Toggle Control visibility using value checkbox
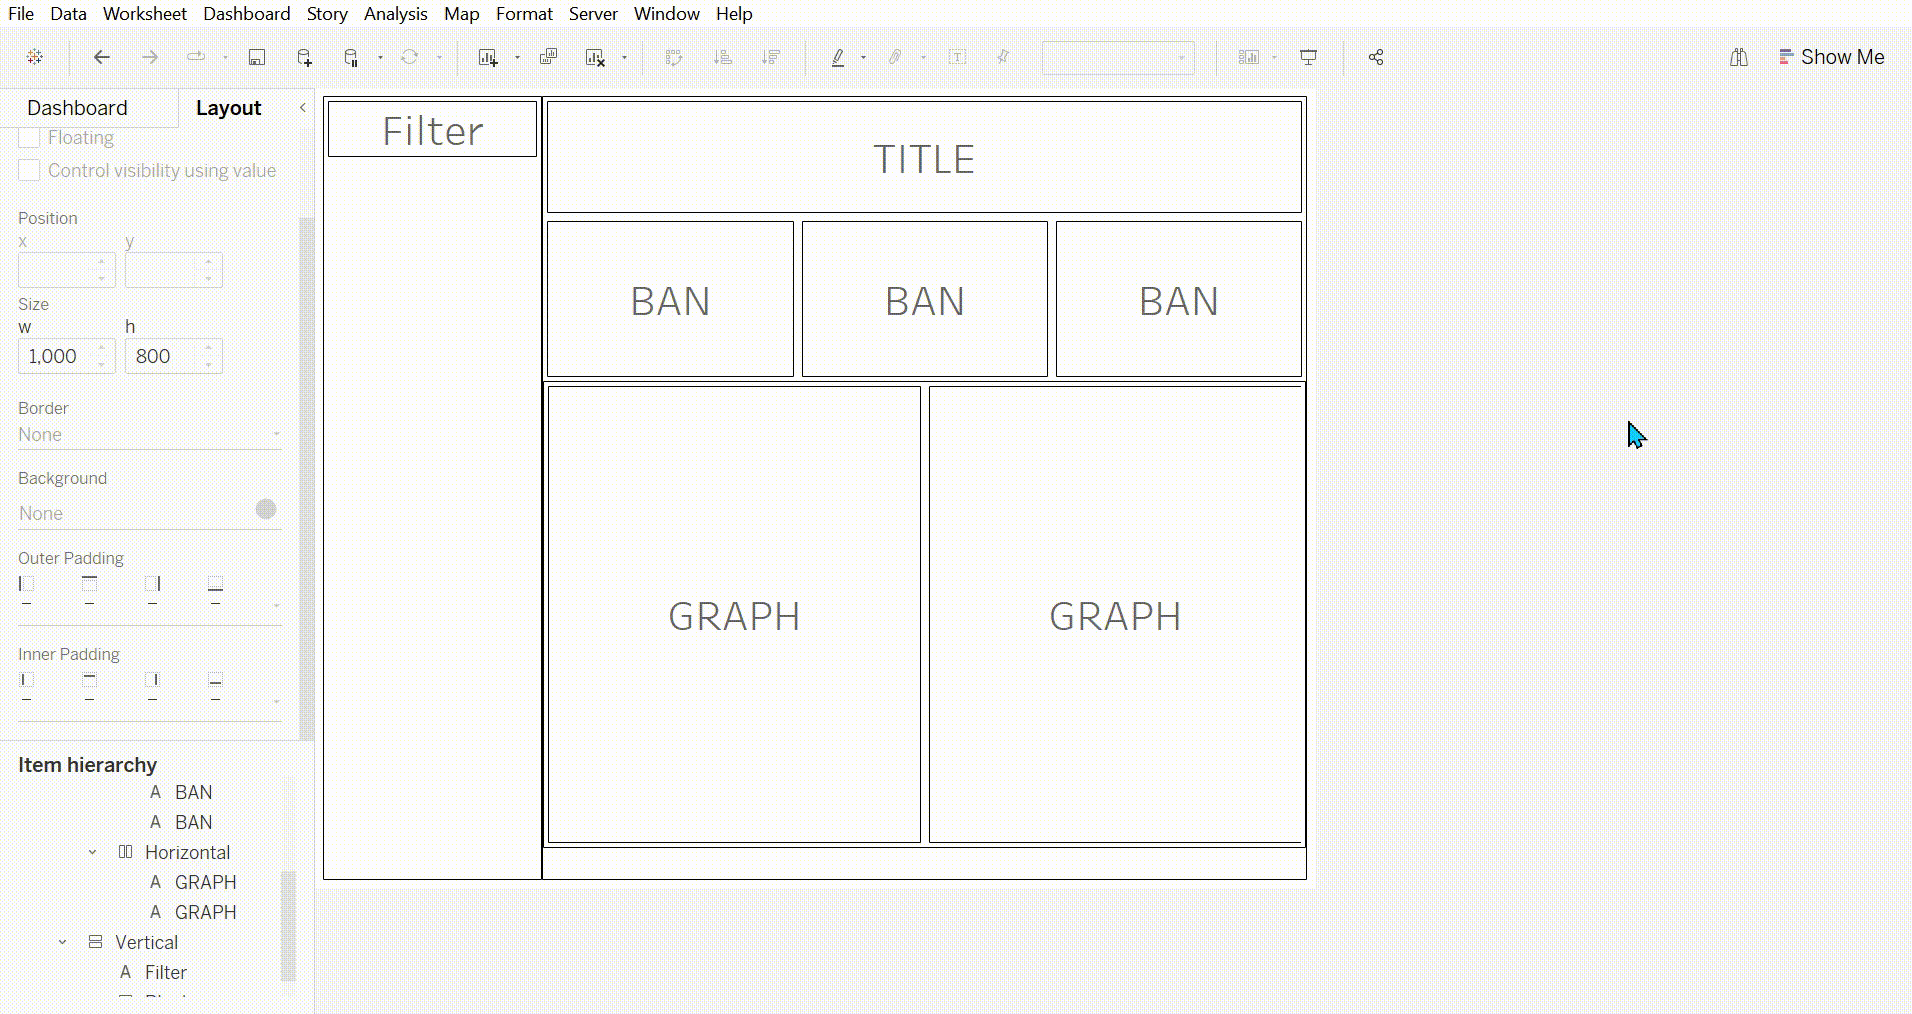1912x1014 pixels. coord(29,171)
